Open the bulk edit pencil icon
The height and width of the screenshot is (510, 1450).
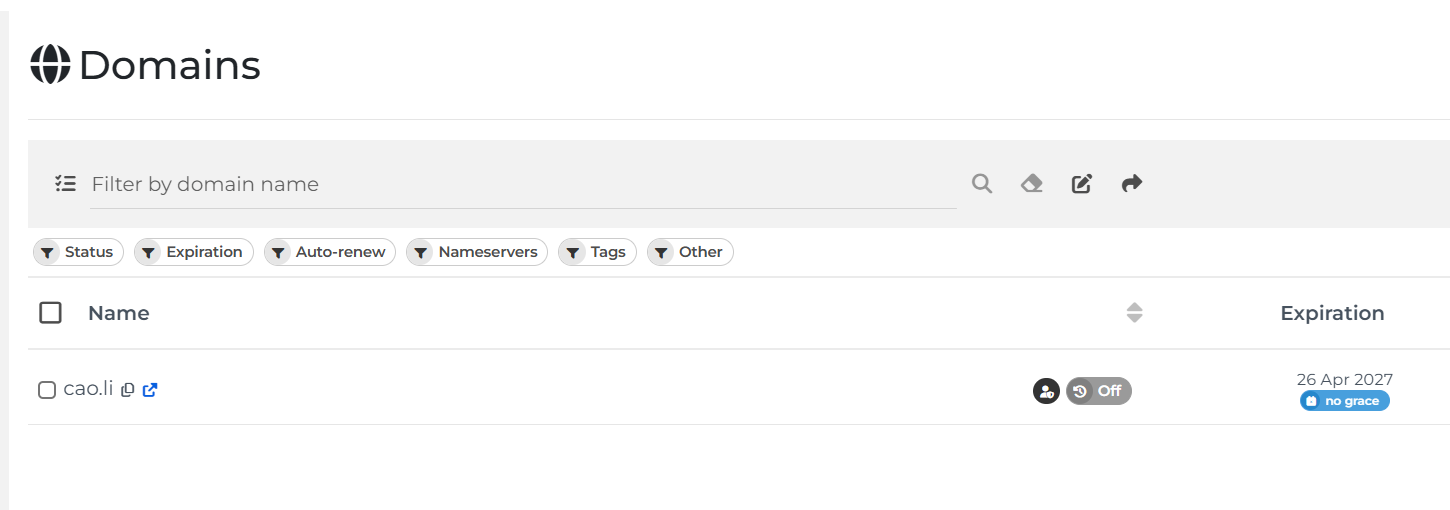click(1082, 184)
